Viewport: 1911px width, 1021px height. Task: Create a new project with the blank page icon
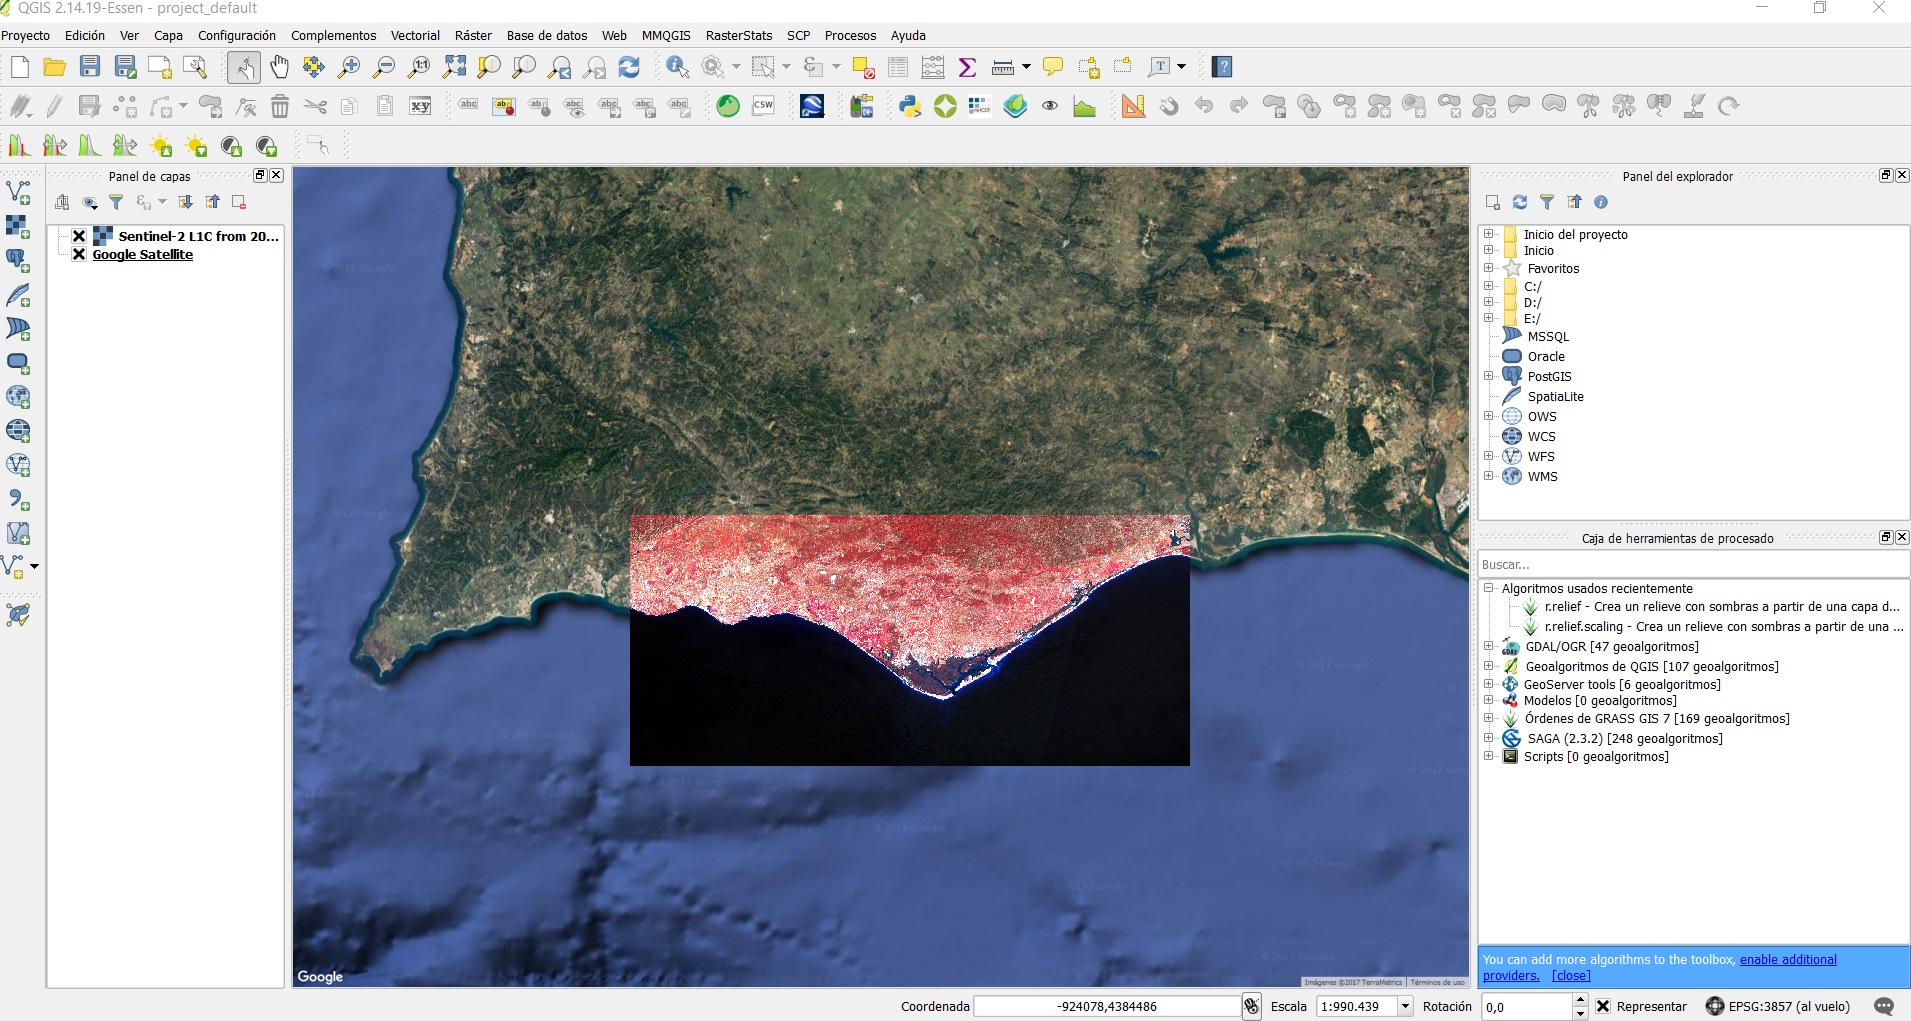pos(20,67)
